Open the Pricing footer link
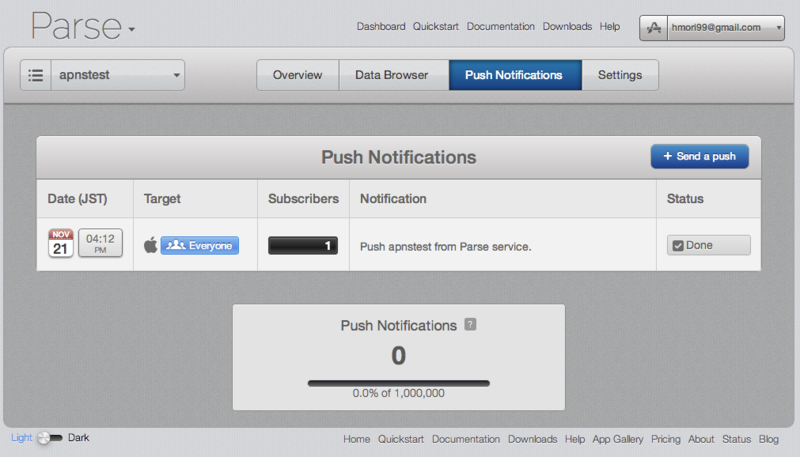The image size is (800, 457). tap(665, 439)
